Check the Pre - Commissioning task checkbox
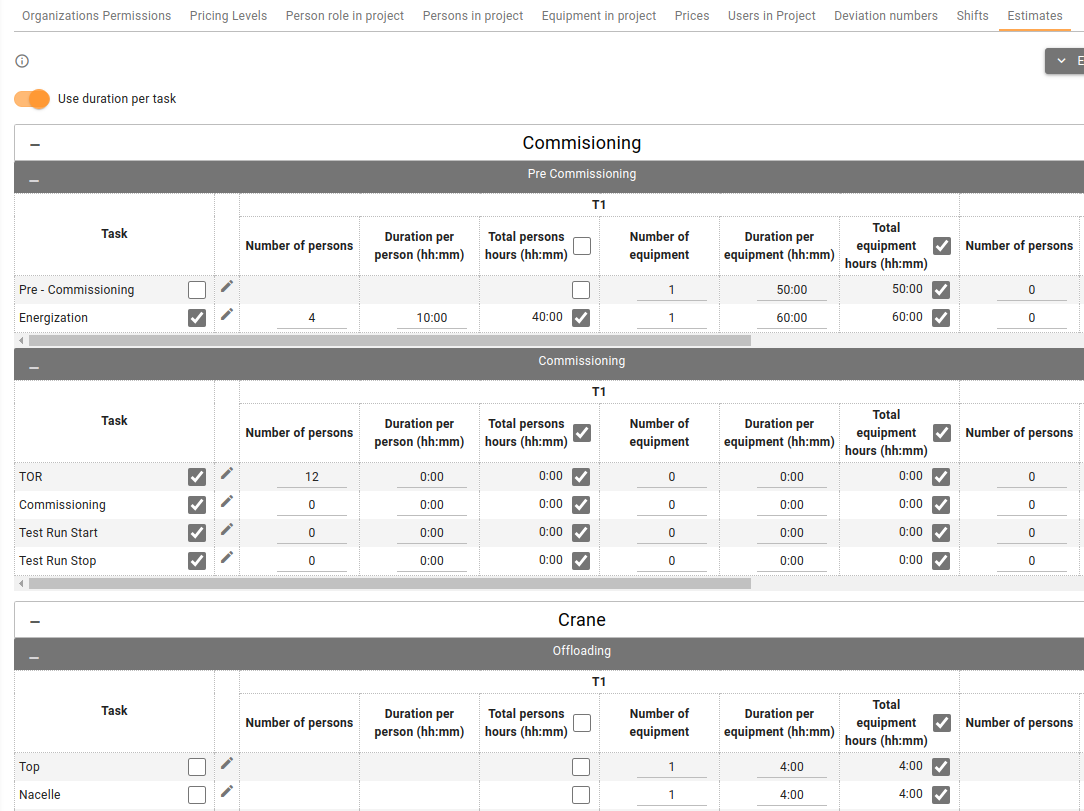Screen dimensions: 1084x811 (197, 290)
